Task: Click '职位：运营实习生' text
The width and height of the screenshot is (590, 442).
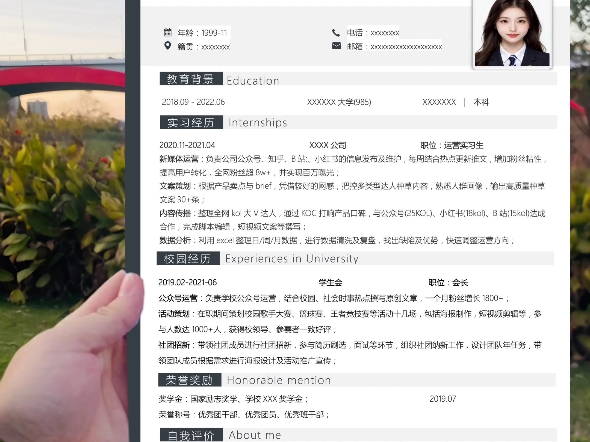Action: click(452, 145)
